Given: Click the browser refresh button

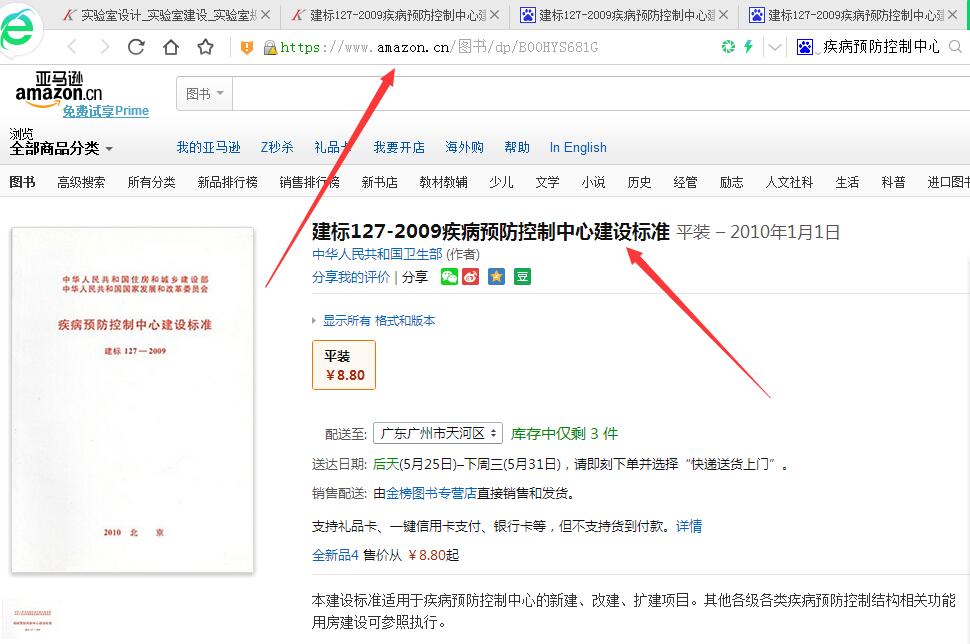Looking at the screenshot, I should point(137,47).
